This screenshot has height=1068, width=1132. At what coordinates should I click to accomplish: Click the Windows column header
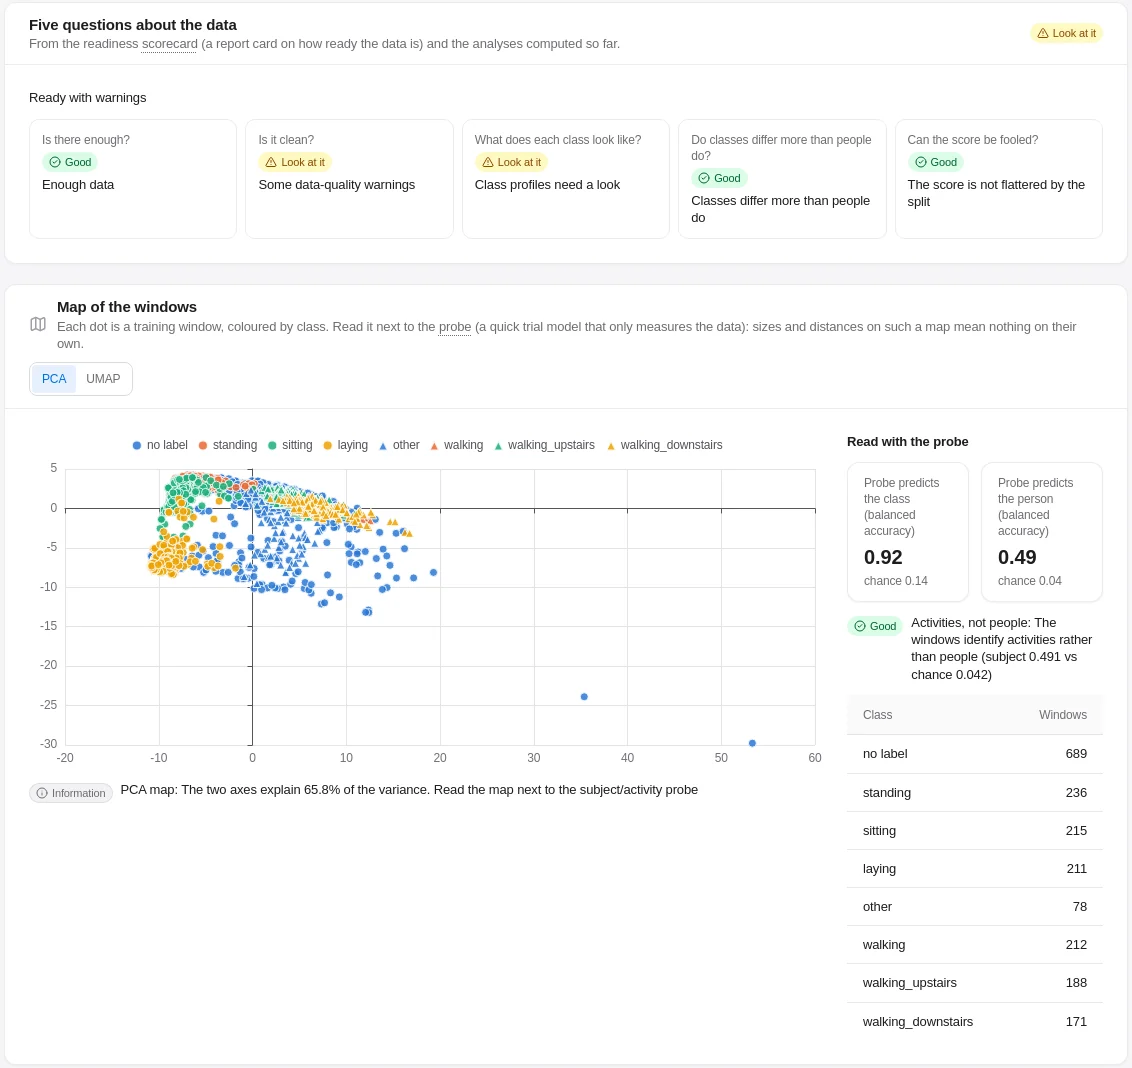(x=1063, y=715)
